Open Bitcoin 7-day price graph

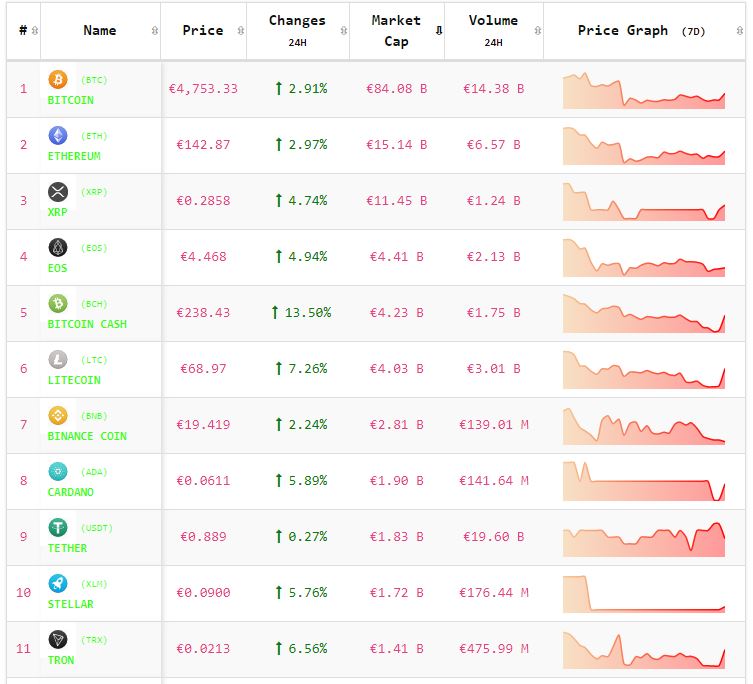644,90
